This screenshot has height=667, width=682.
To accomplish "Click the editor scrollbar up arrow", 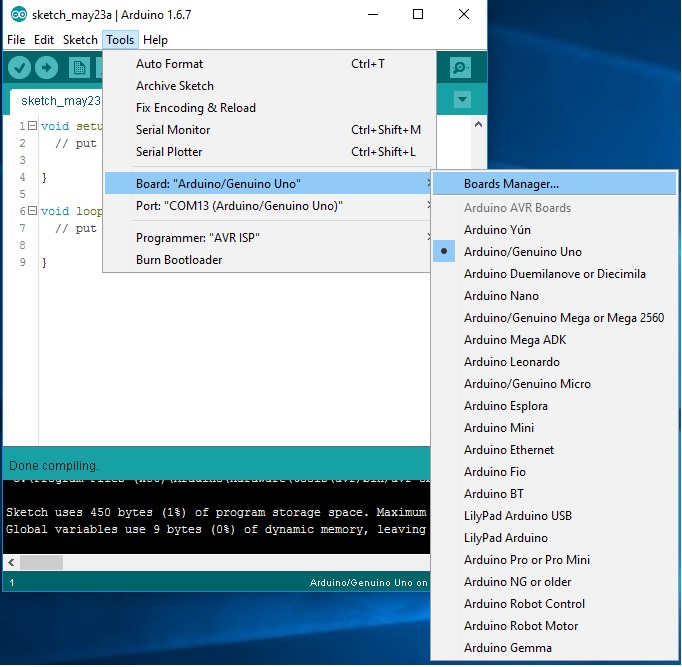I will coord(478,124).
